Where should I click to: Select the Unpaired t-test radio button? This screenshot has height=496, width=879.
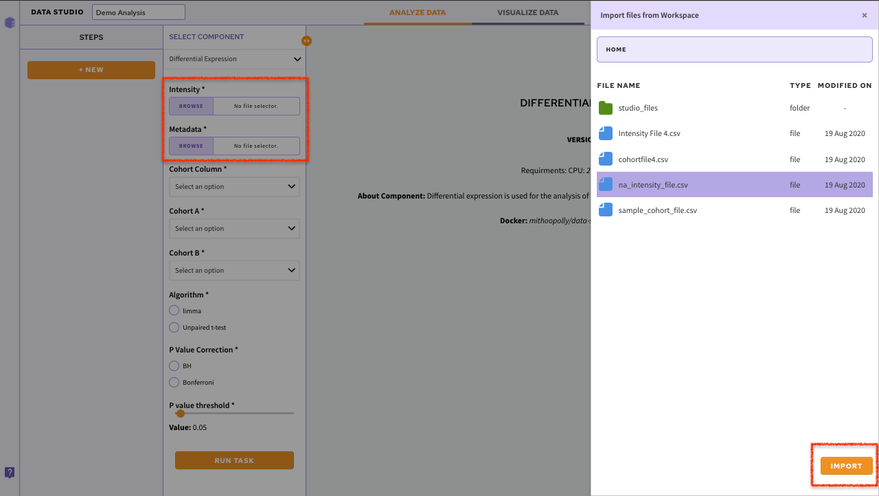[174, 327]
